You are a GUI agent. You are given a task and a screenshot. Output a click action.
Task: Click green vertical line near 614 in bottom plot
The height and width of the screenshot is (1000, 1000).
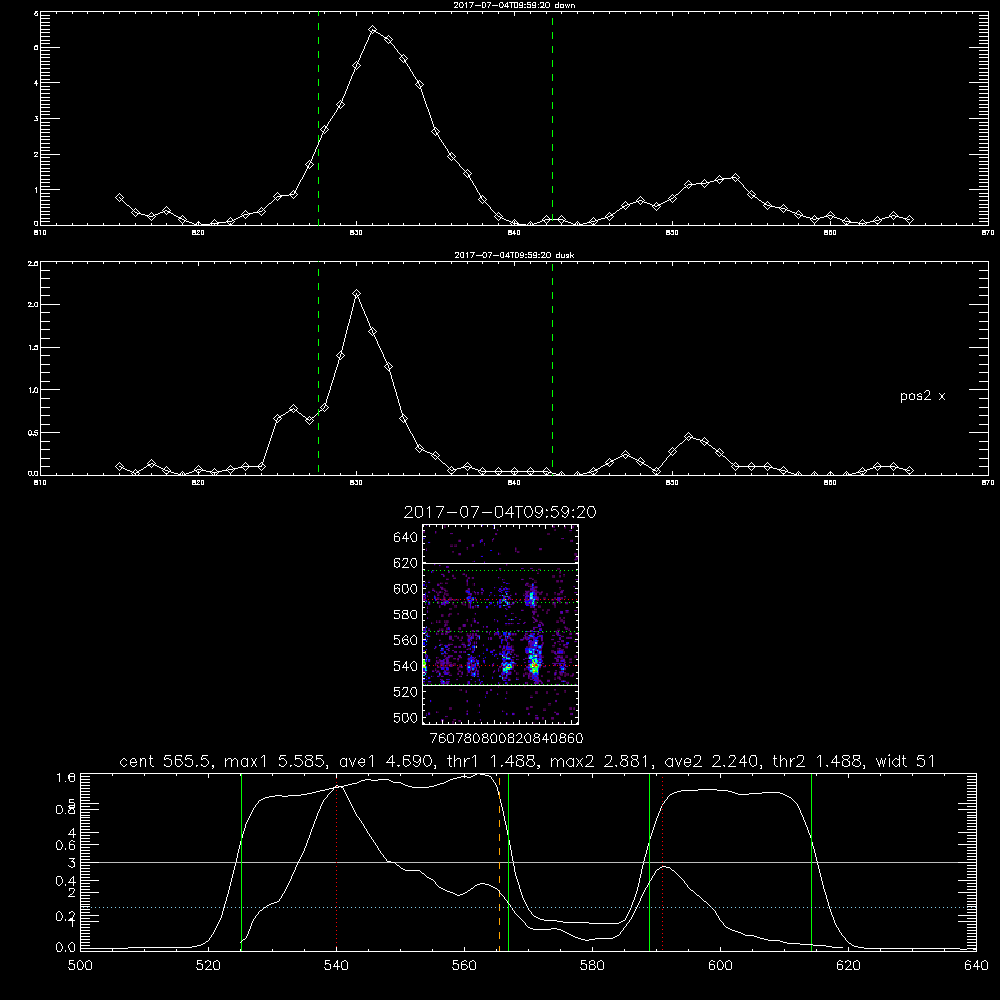pos(812,862)
